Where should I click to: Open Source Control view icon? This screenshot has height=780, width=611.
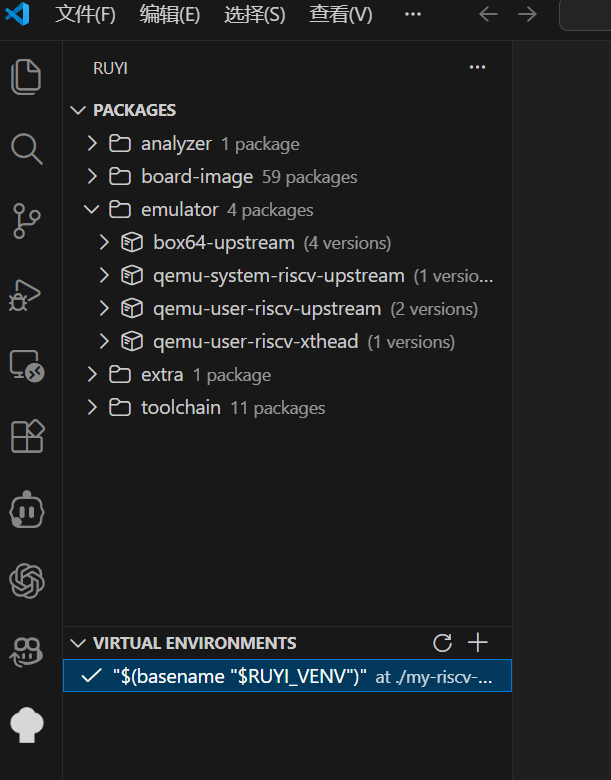pyautogui.click(x=26, y=221)
